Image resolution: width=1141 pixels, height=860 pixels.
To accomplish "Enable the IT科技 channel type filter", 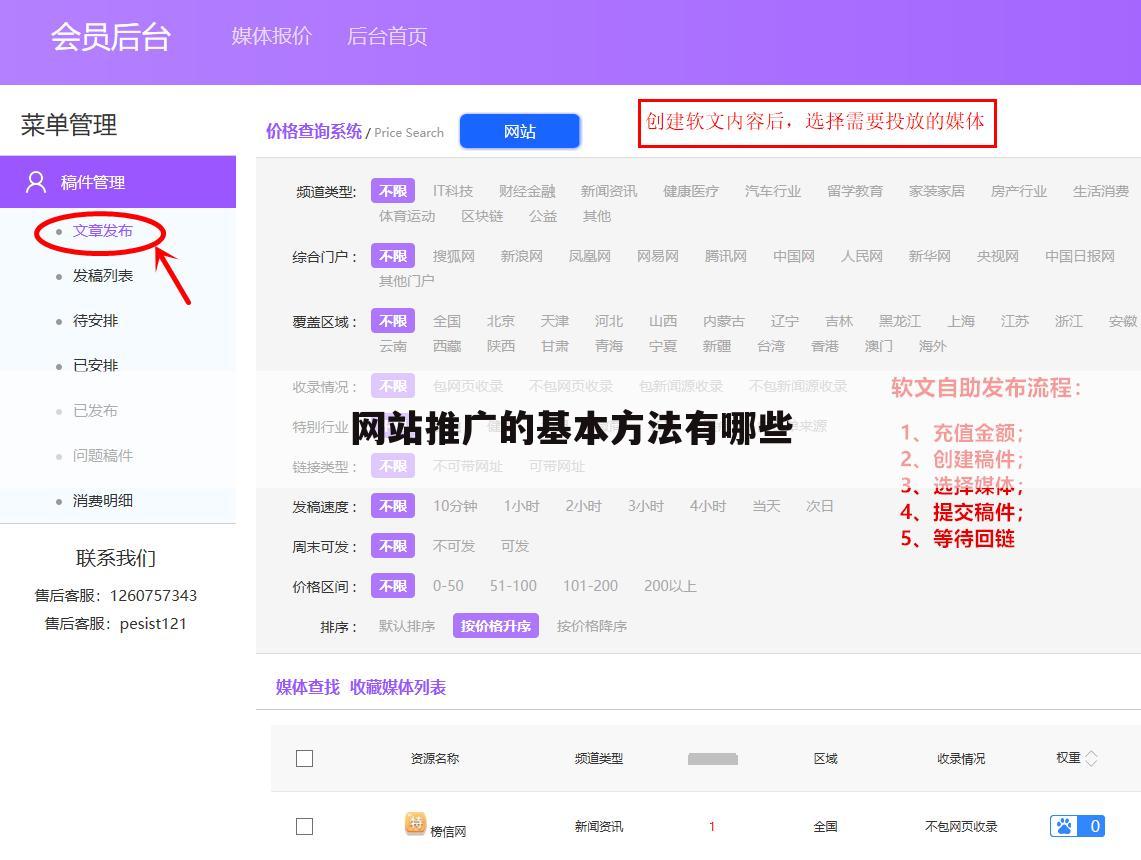I will coord(452,190).
